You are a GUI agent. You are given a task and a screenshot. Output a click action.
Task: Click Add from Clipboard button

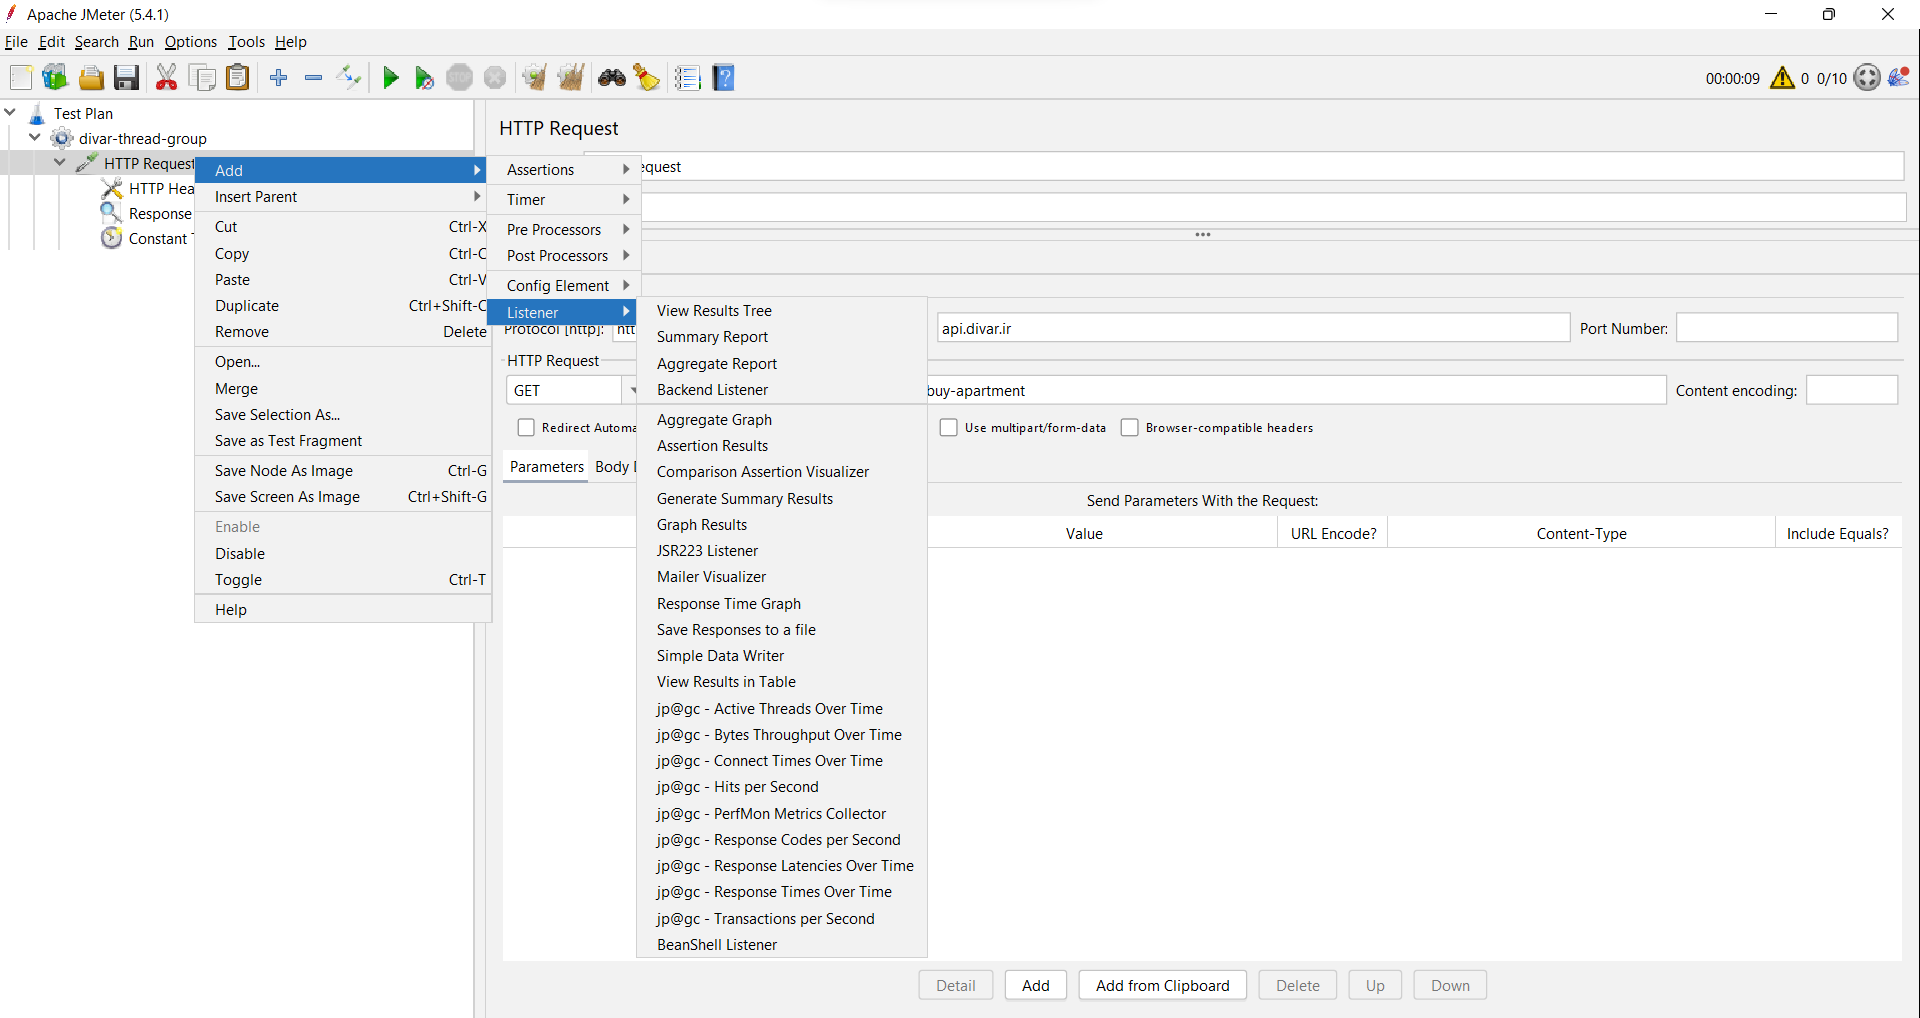coord(1162,985)
